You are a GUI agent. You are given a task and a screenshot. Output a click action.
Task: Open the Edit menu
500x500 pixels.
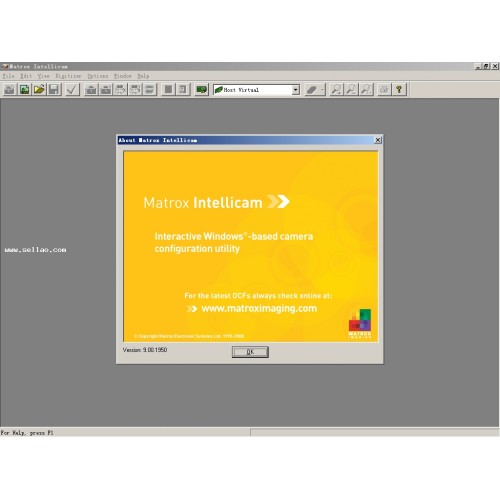click(x=26, y=76)
